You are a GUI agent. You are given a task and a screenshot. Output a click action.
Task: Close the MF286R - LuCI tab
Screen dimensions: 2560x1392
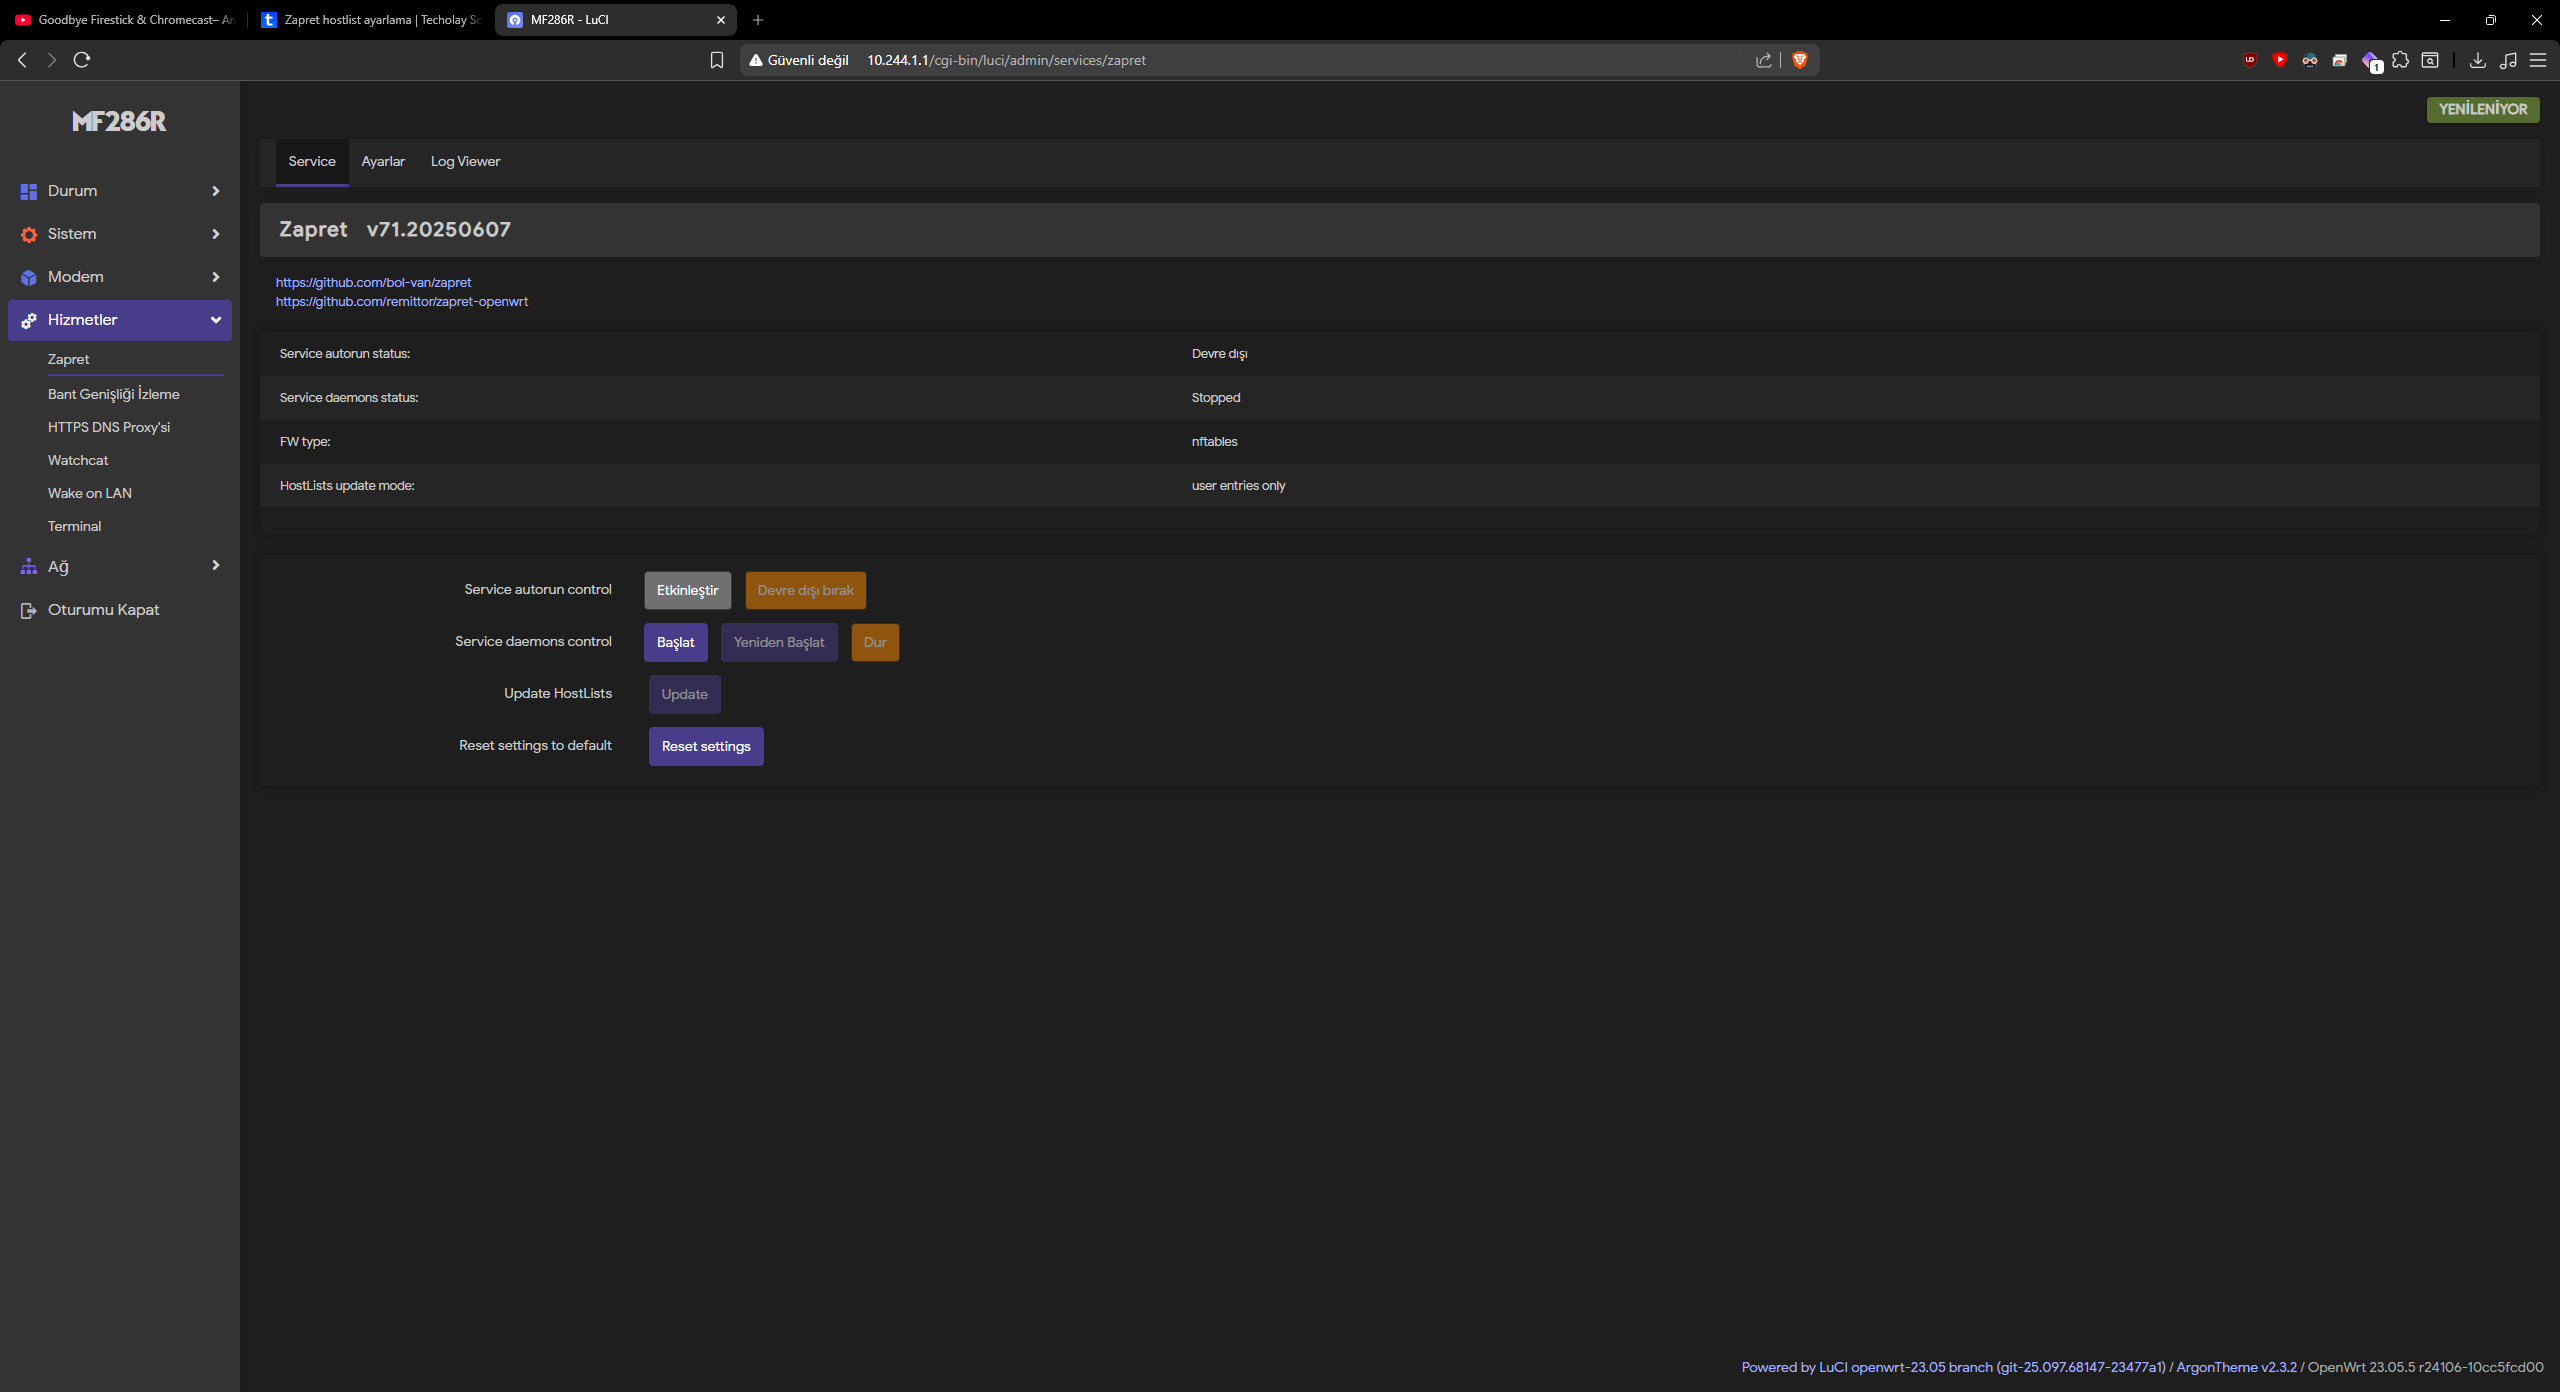pos(720,20)
